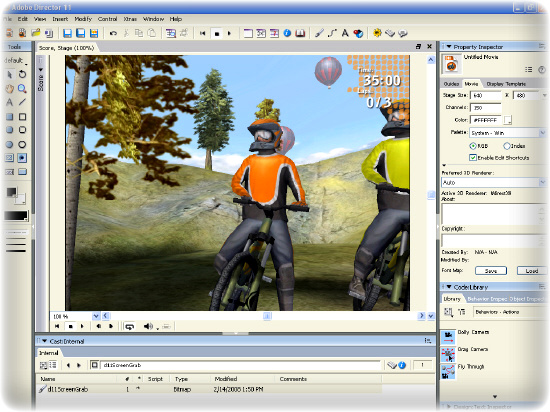Click the Drag Camera behavior icon

coord(448,354)
